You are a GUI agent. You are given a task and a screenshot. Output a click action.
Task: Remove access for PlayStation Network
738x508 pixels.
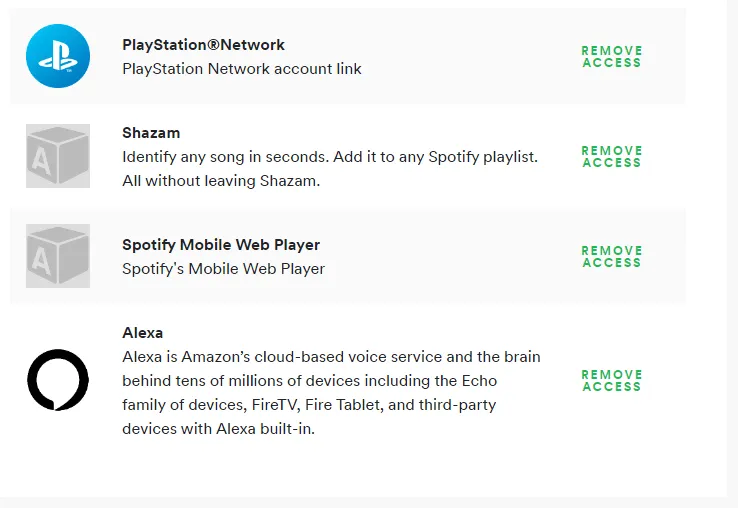pyautogui.click(x=611, y=57)
